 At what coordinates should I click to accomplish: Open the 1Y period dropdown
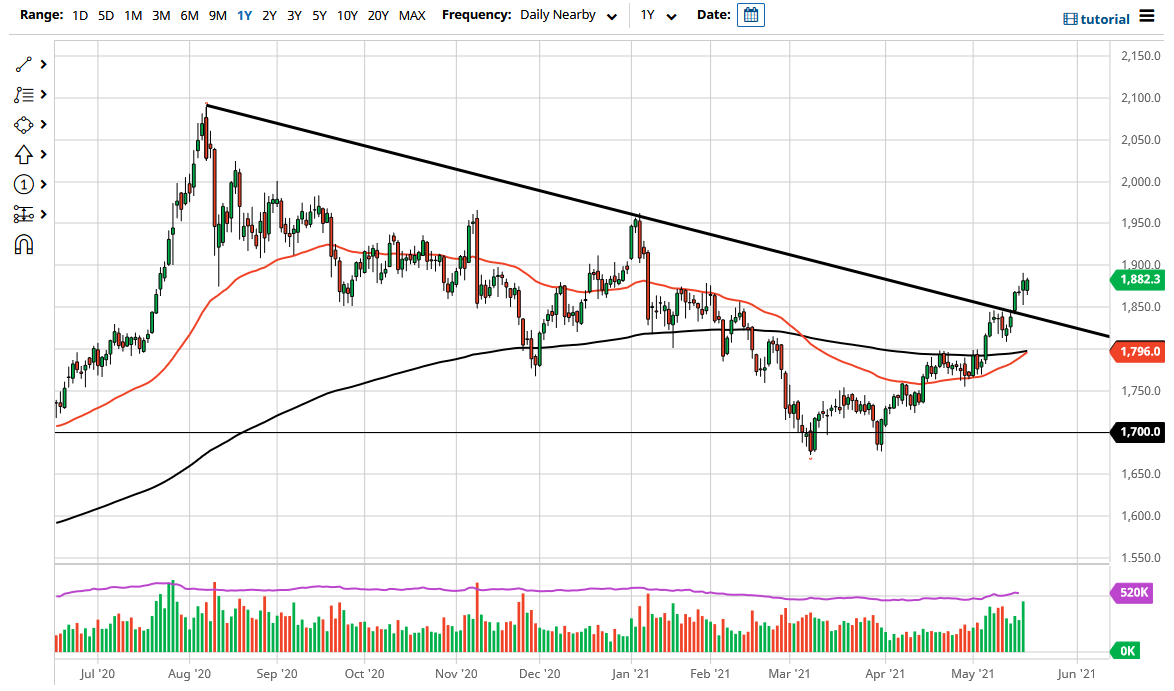coord(658,16)
